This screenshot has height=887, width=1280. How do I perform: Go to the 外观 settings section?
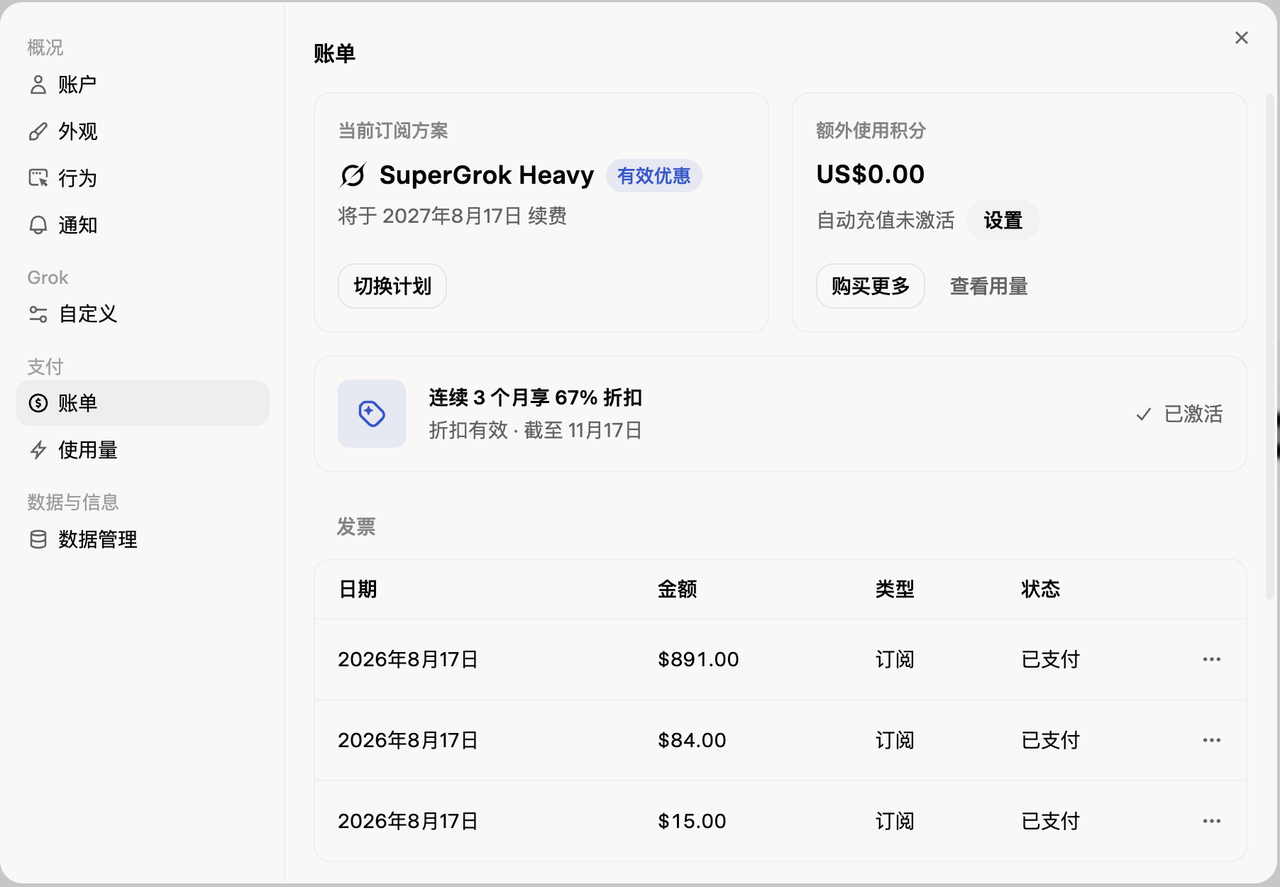pyautogui.click(x=142, y=132)
